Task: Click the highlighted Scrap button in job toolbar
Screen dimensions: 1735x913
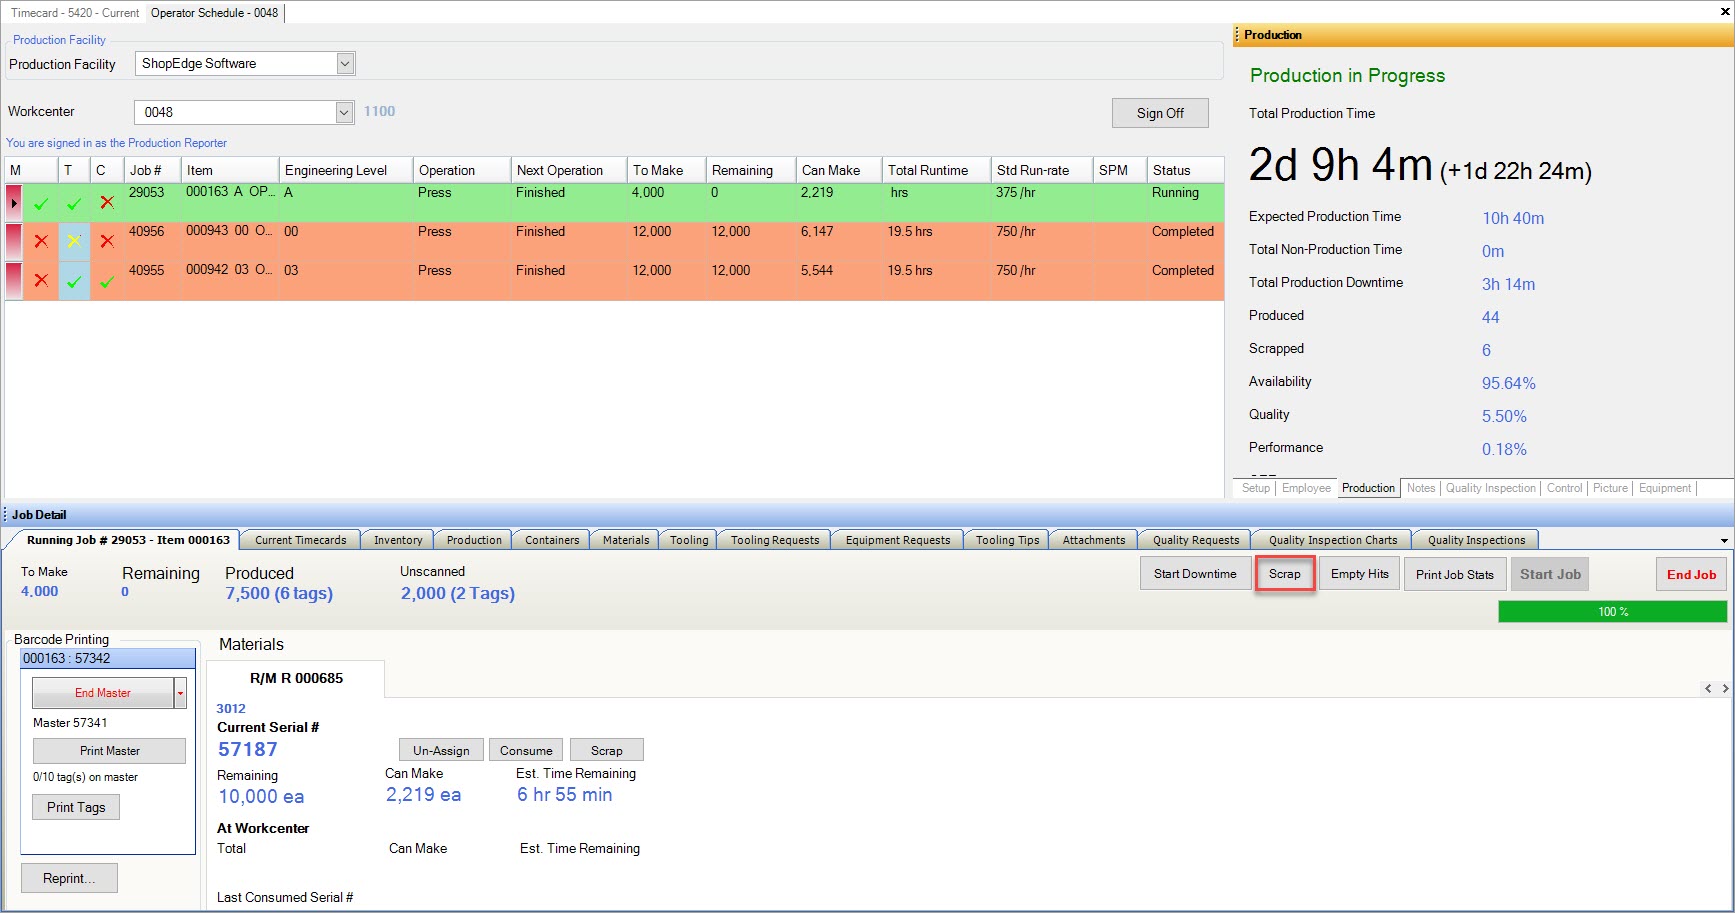Action: (x=1285, y=574)
